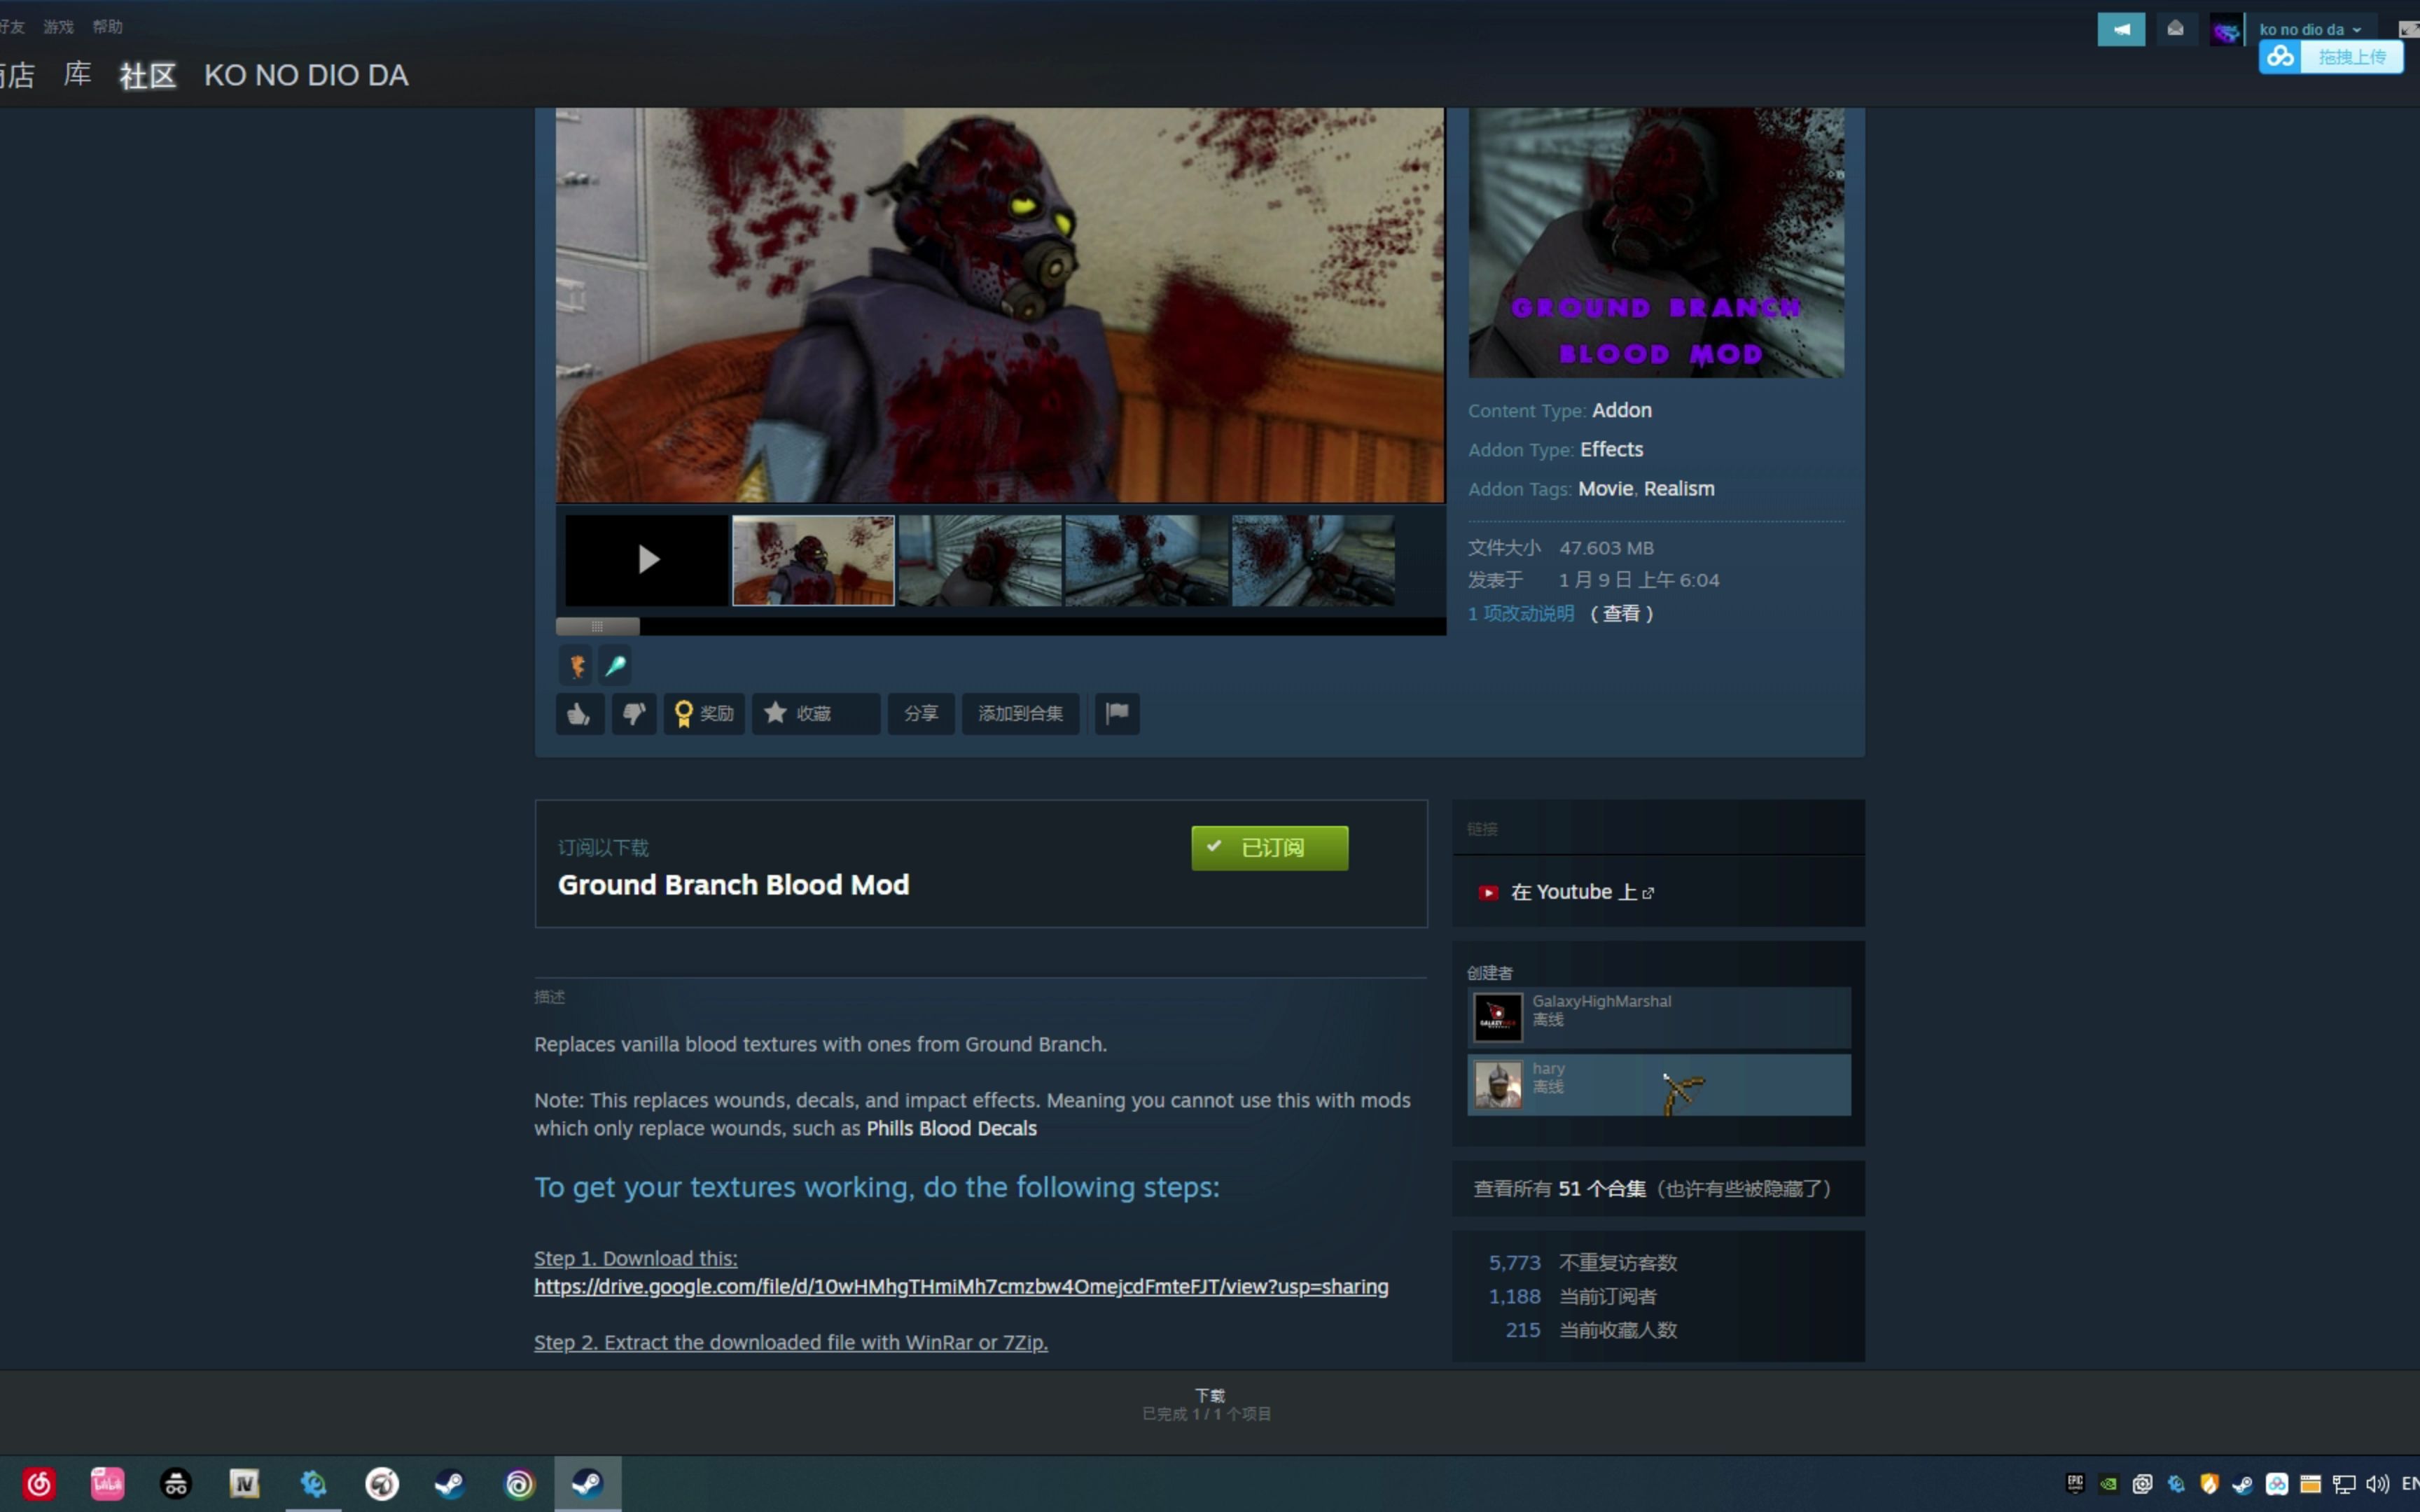Click the orange award badge icon

[x=577, y=665]
